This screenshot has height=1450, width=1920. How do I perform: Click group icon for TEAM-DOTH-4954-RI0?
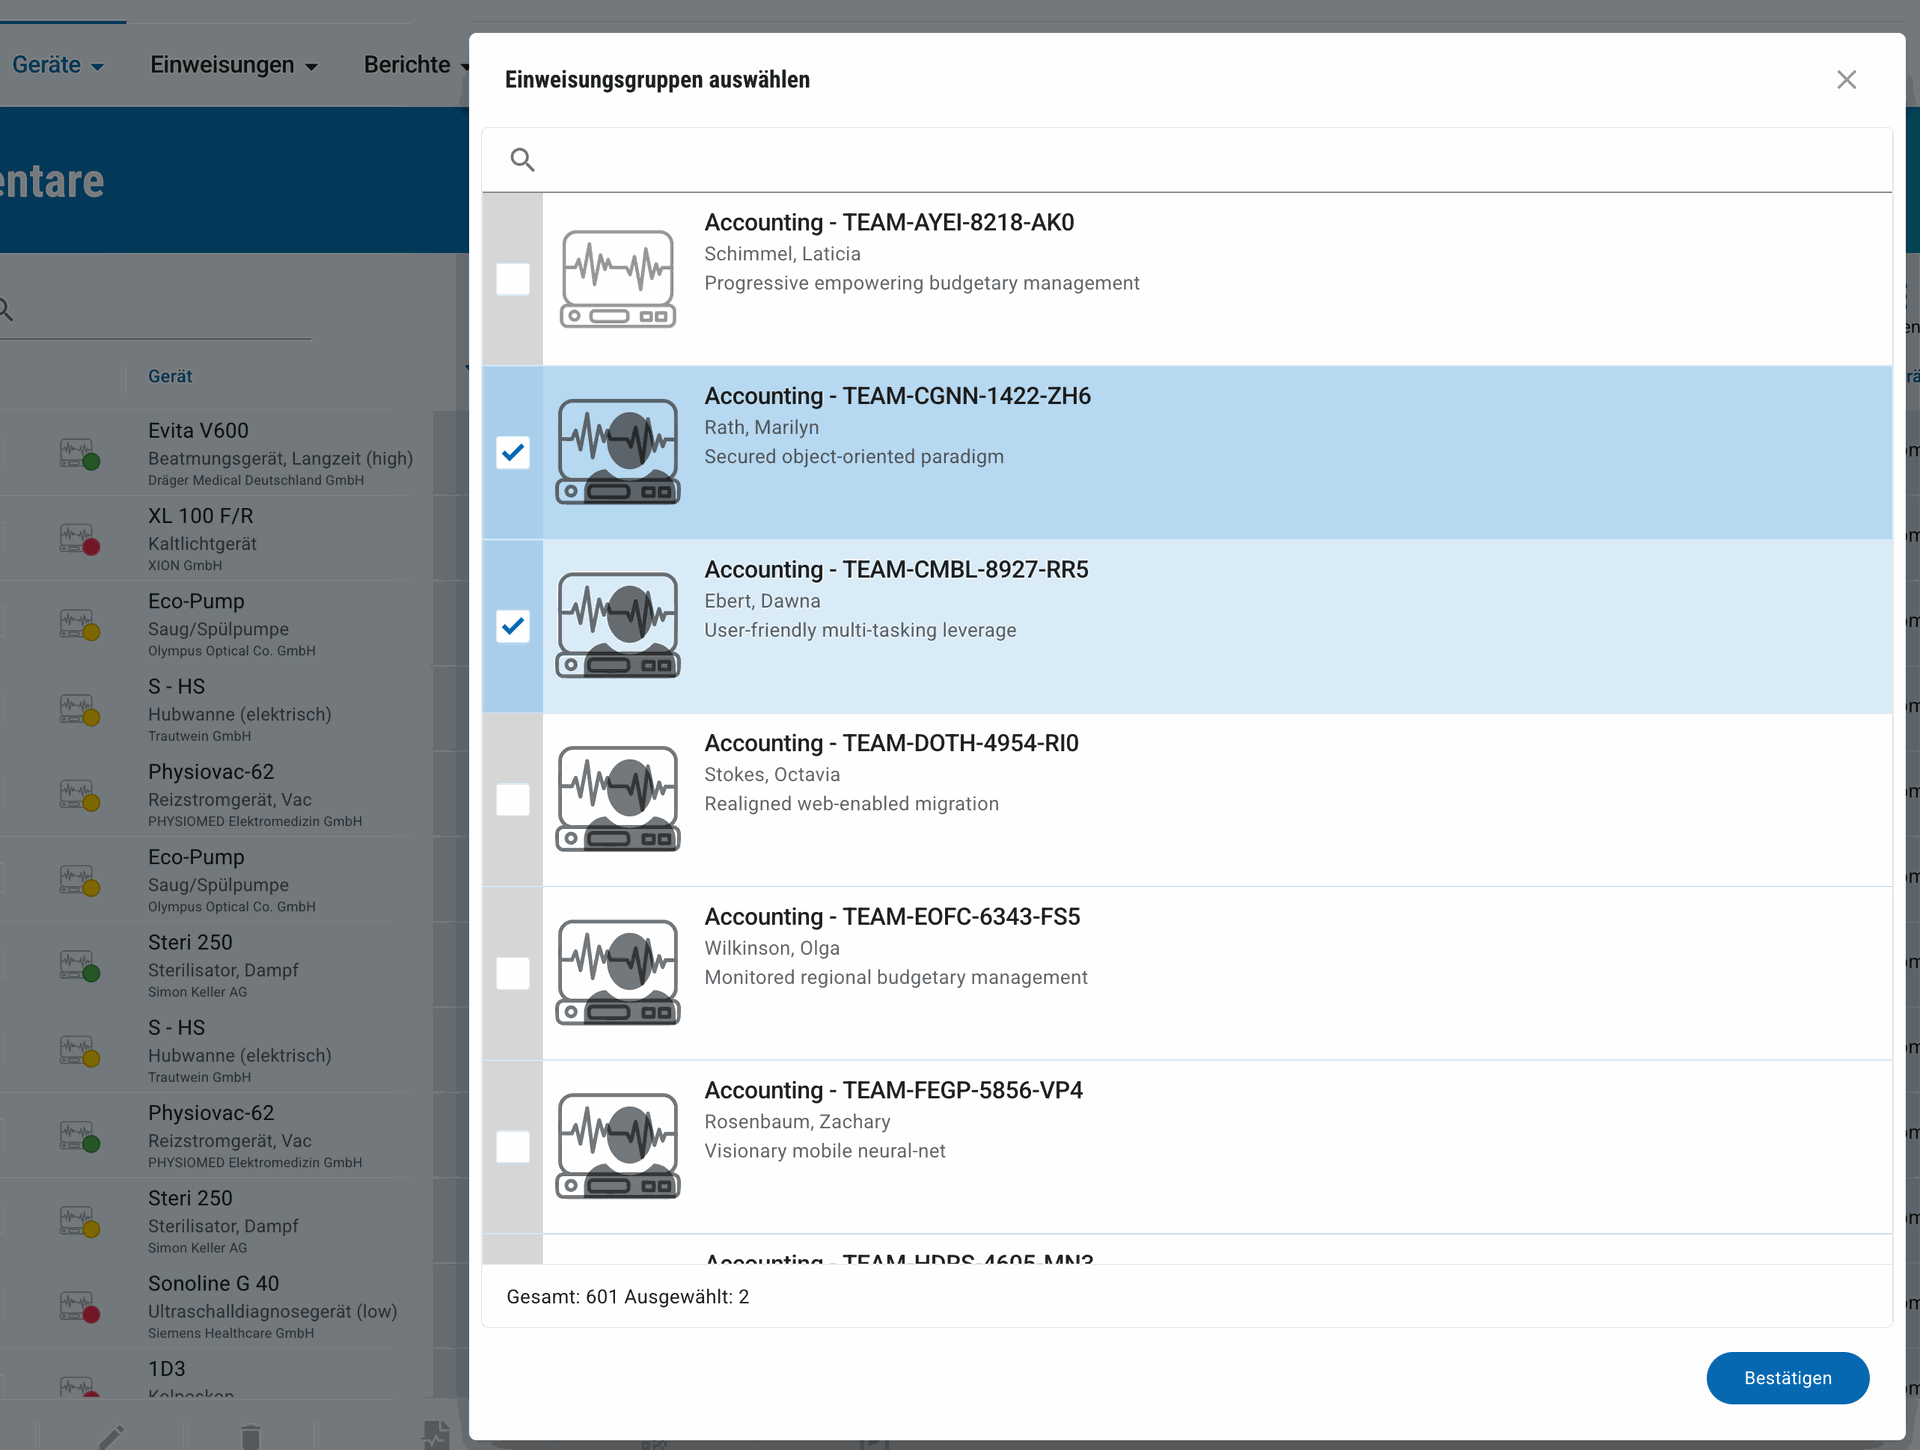point(618,799)
